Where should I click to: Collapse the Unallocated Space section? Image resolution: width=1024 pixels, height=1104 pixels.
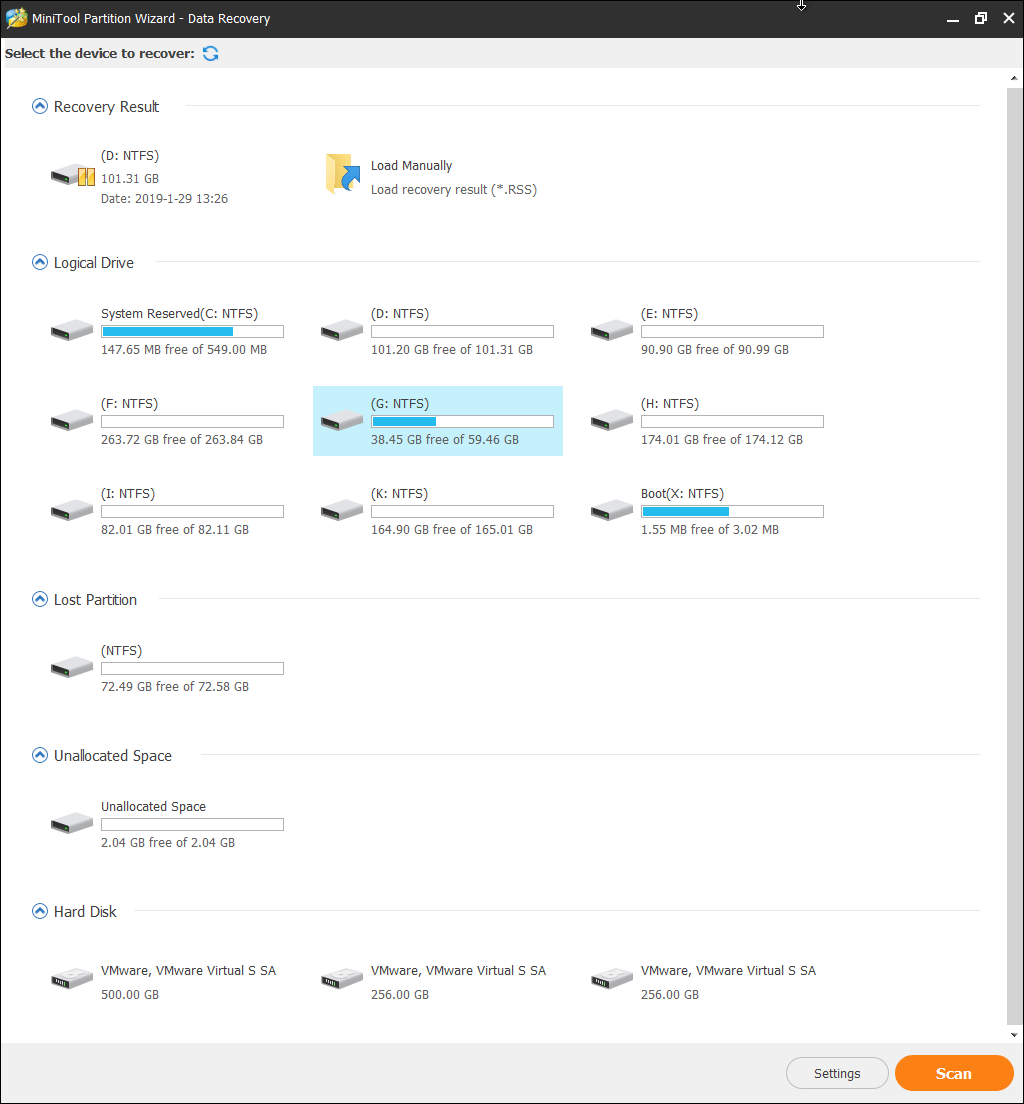pyautogui.click(x=40, y=755)
